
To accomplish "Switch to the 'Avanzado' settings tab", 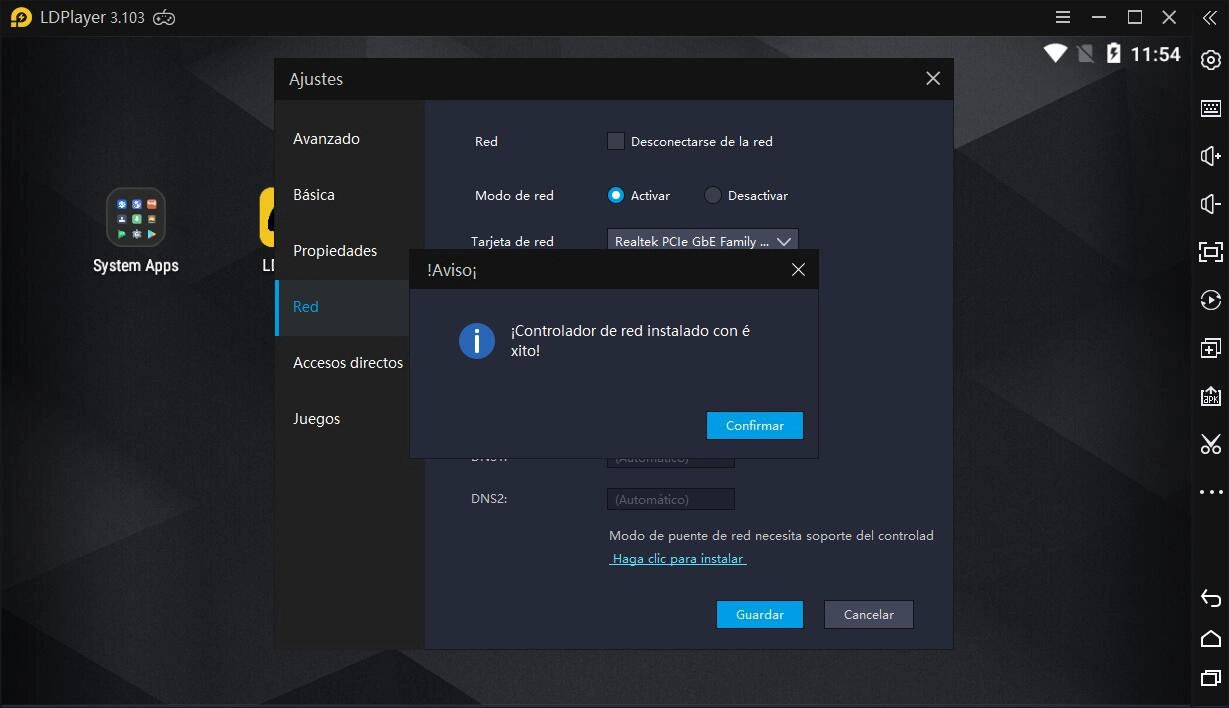I will pos(326,139).
